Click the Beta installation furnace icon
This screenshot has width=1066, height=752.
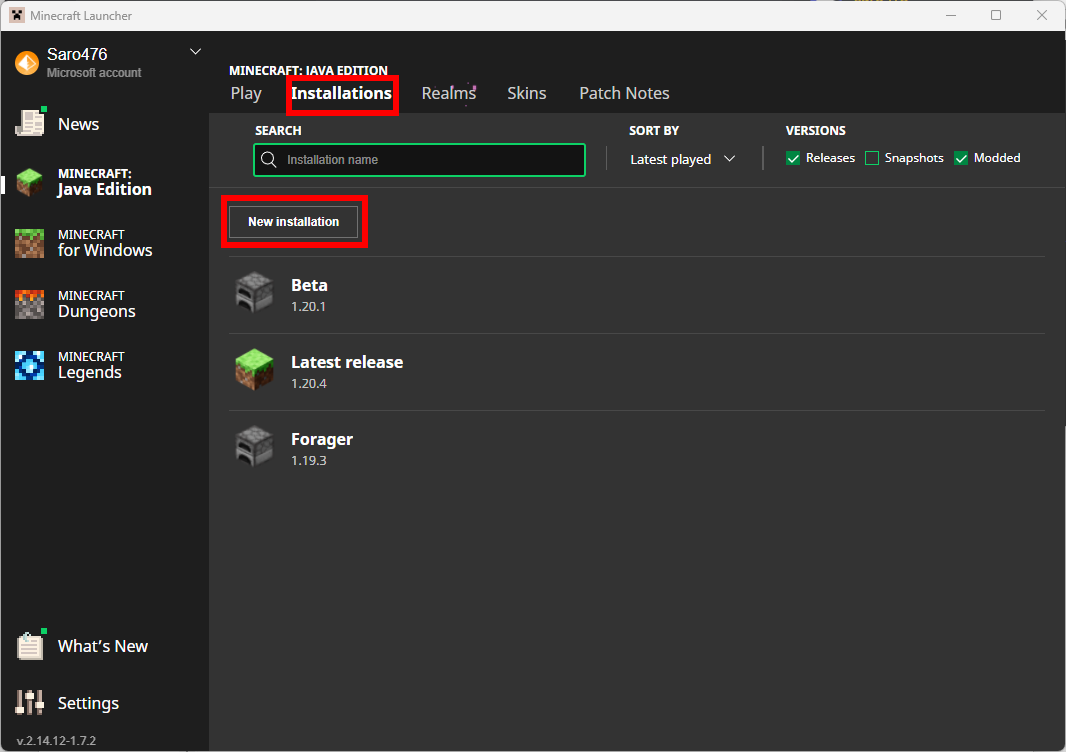point(254,293)
